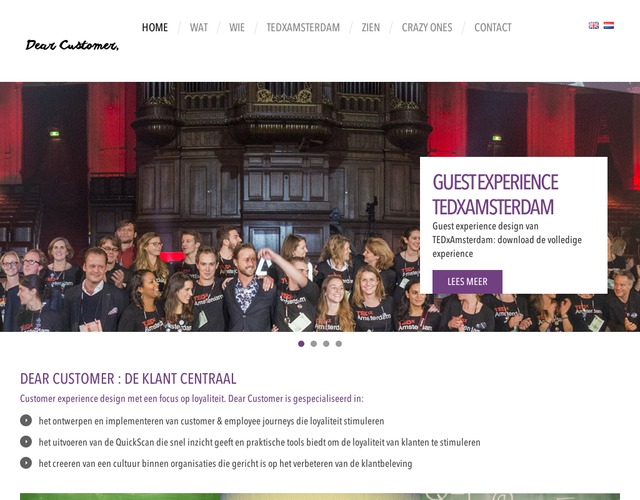Open the TEDXAMSTERDAM menu item
Viewport: 640px width, 500px height.
pos(303,27)
